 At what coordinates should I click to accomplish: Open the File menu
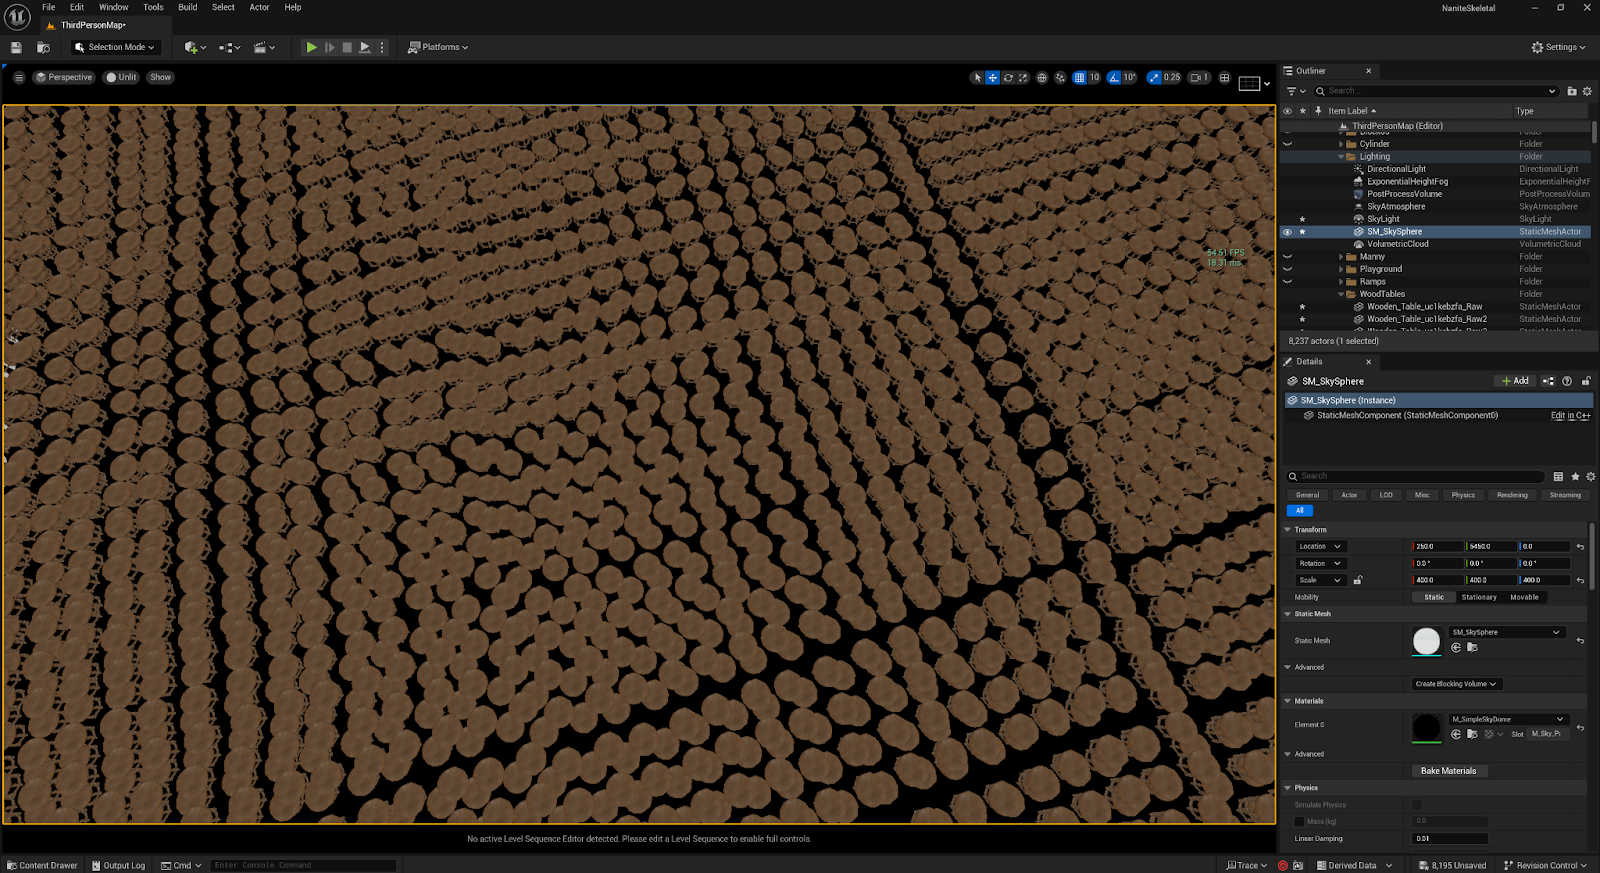48,7
